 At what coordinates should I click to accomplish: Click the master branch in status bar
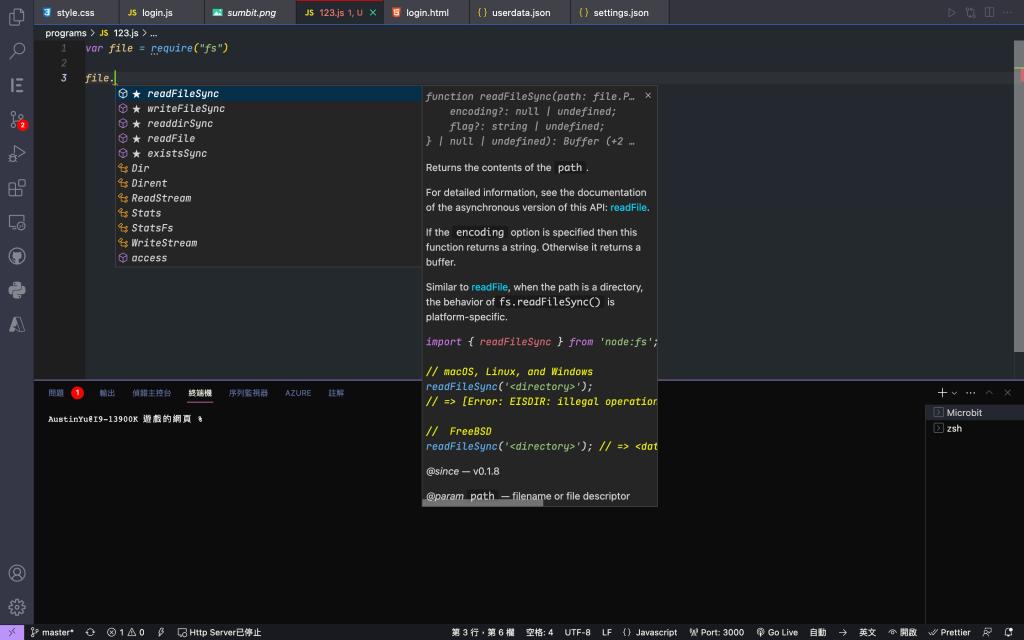(52, 632)
